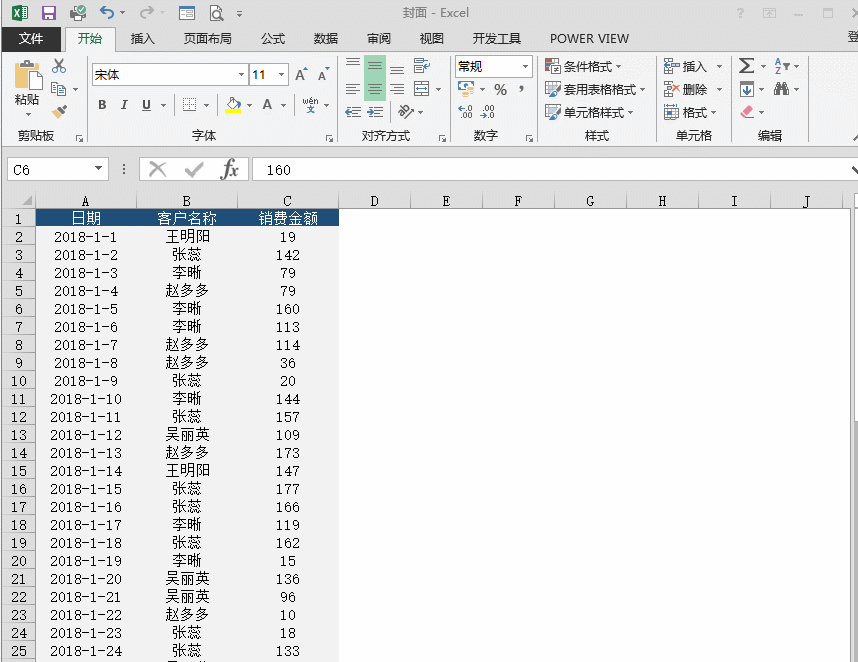Open the font name dropdown 宋体

pos(242,75)
